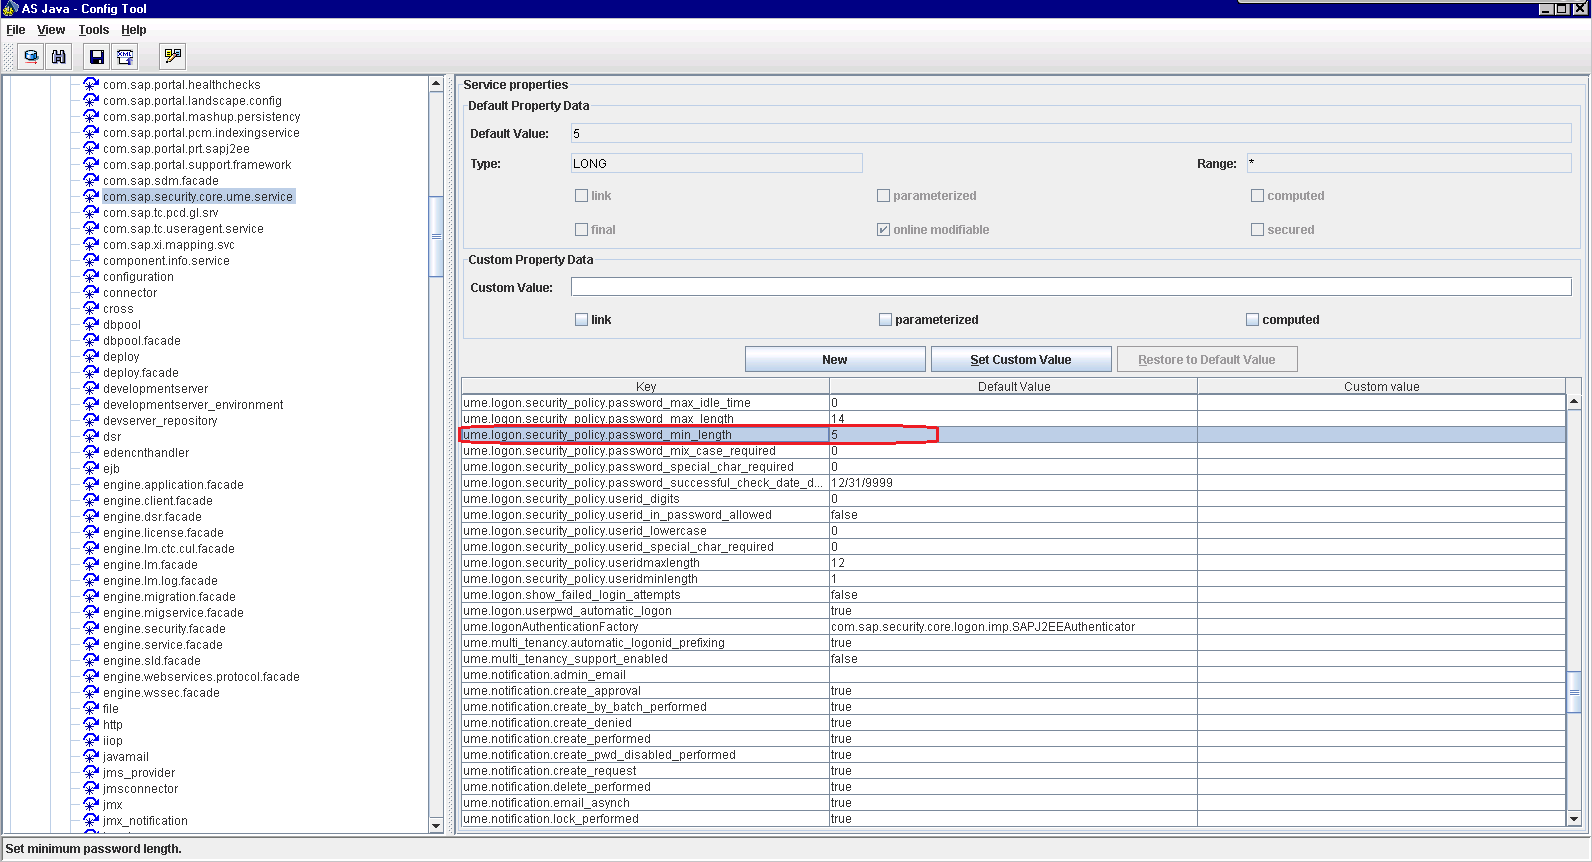Select com.sap.security.core.ume.service tree node
This screenshot has height=862, width=1592.
point(198,196)
